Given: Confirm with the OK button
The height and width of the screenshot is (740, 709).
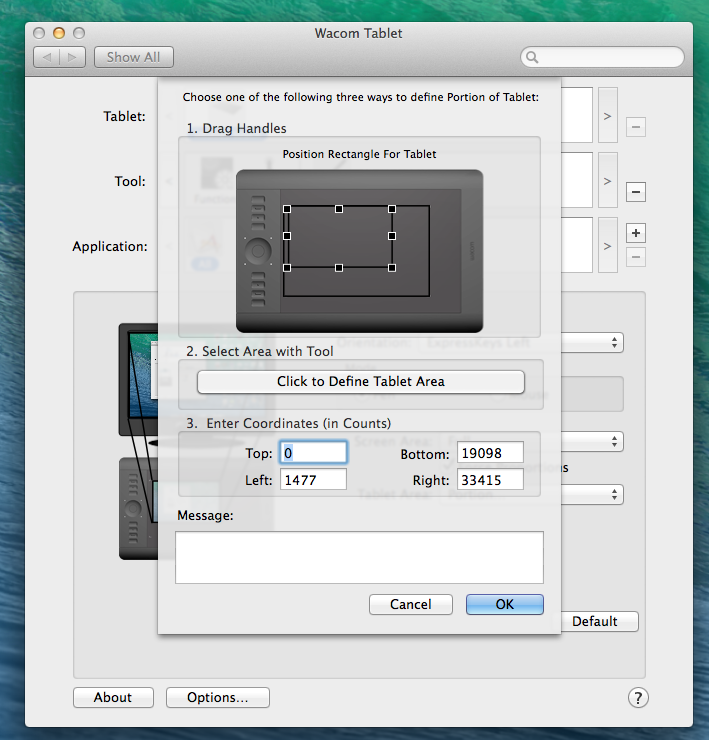Looking at the screenshot, I should pos(505,605).
